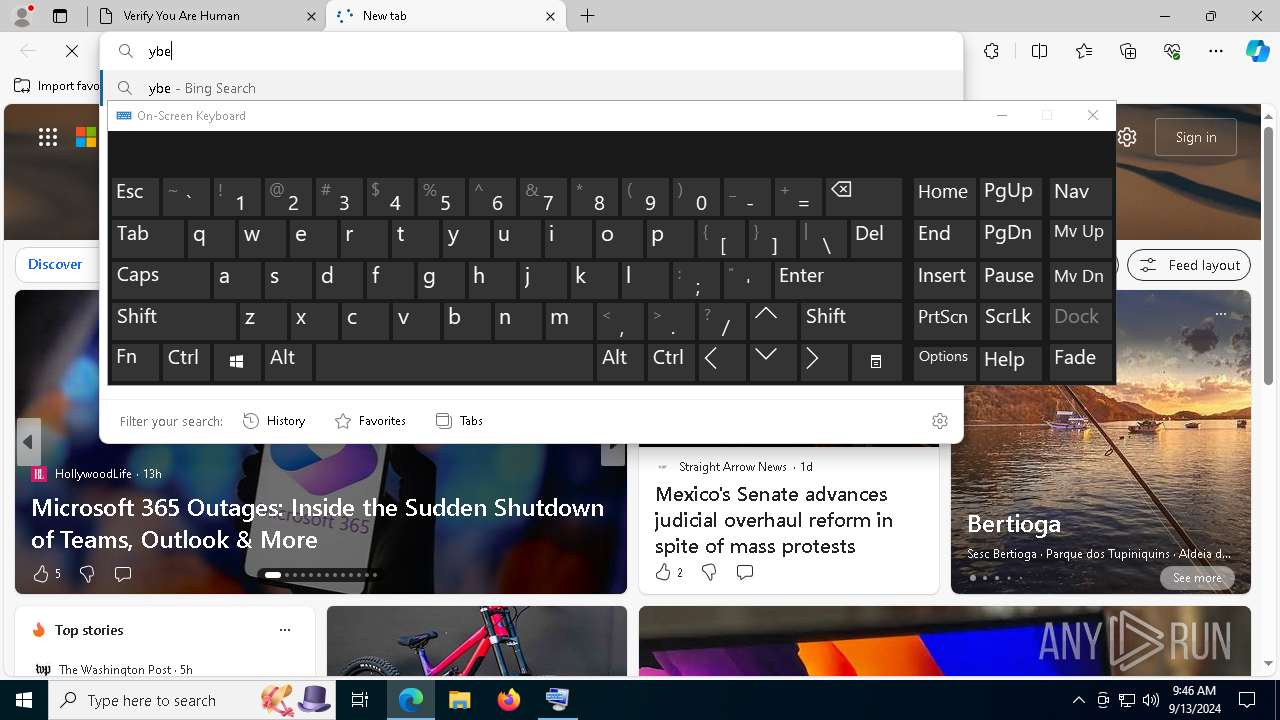Click the Windows logo key
Image resolution: width=1280 pixels, height=720 pixels.
coord(237,362)
